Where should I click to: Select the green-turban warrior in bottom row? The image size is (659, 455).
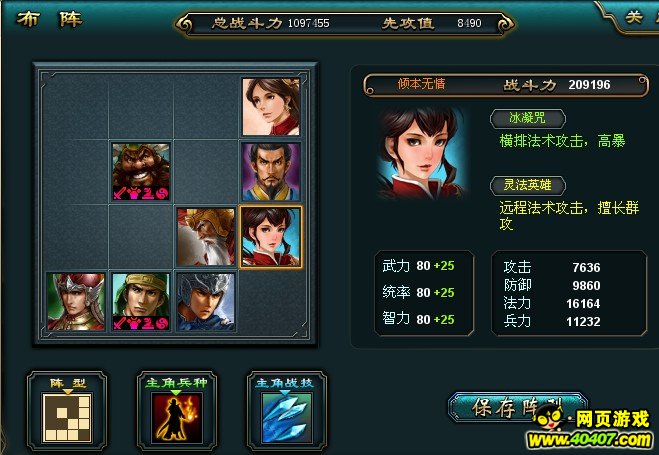pos(141,302)
